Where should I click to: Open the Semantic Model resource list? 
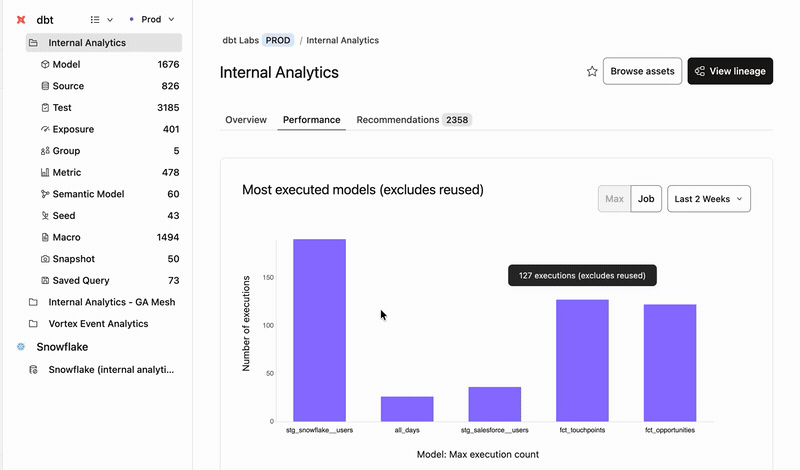(110, 194)
